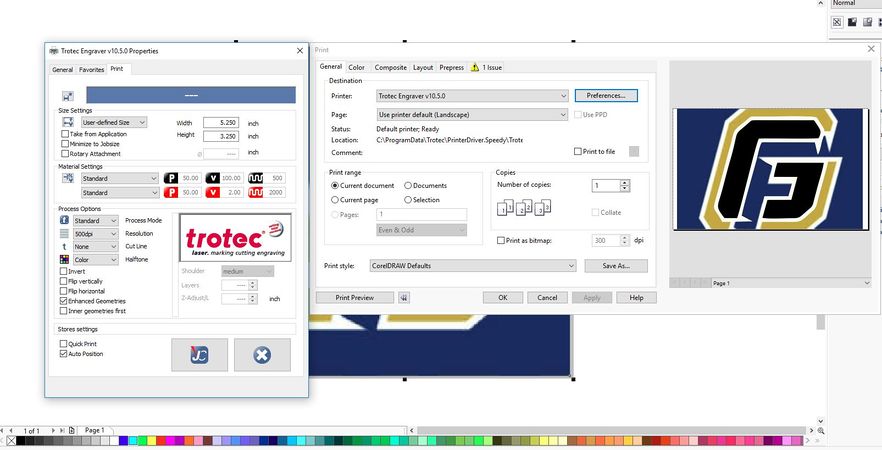Click the Halftone color grid icon
The width and height of the screenshot is (882, 450).
pyautogui.click(x=64, y=259)
